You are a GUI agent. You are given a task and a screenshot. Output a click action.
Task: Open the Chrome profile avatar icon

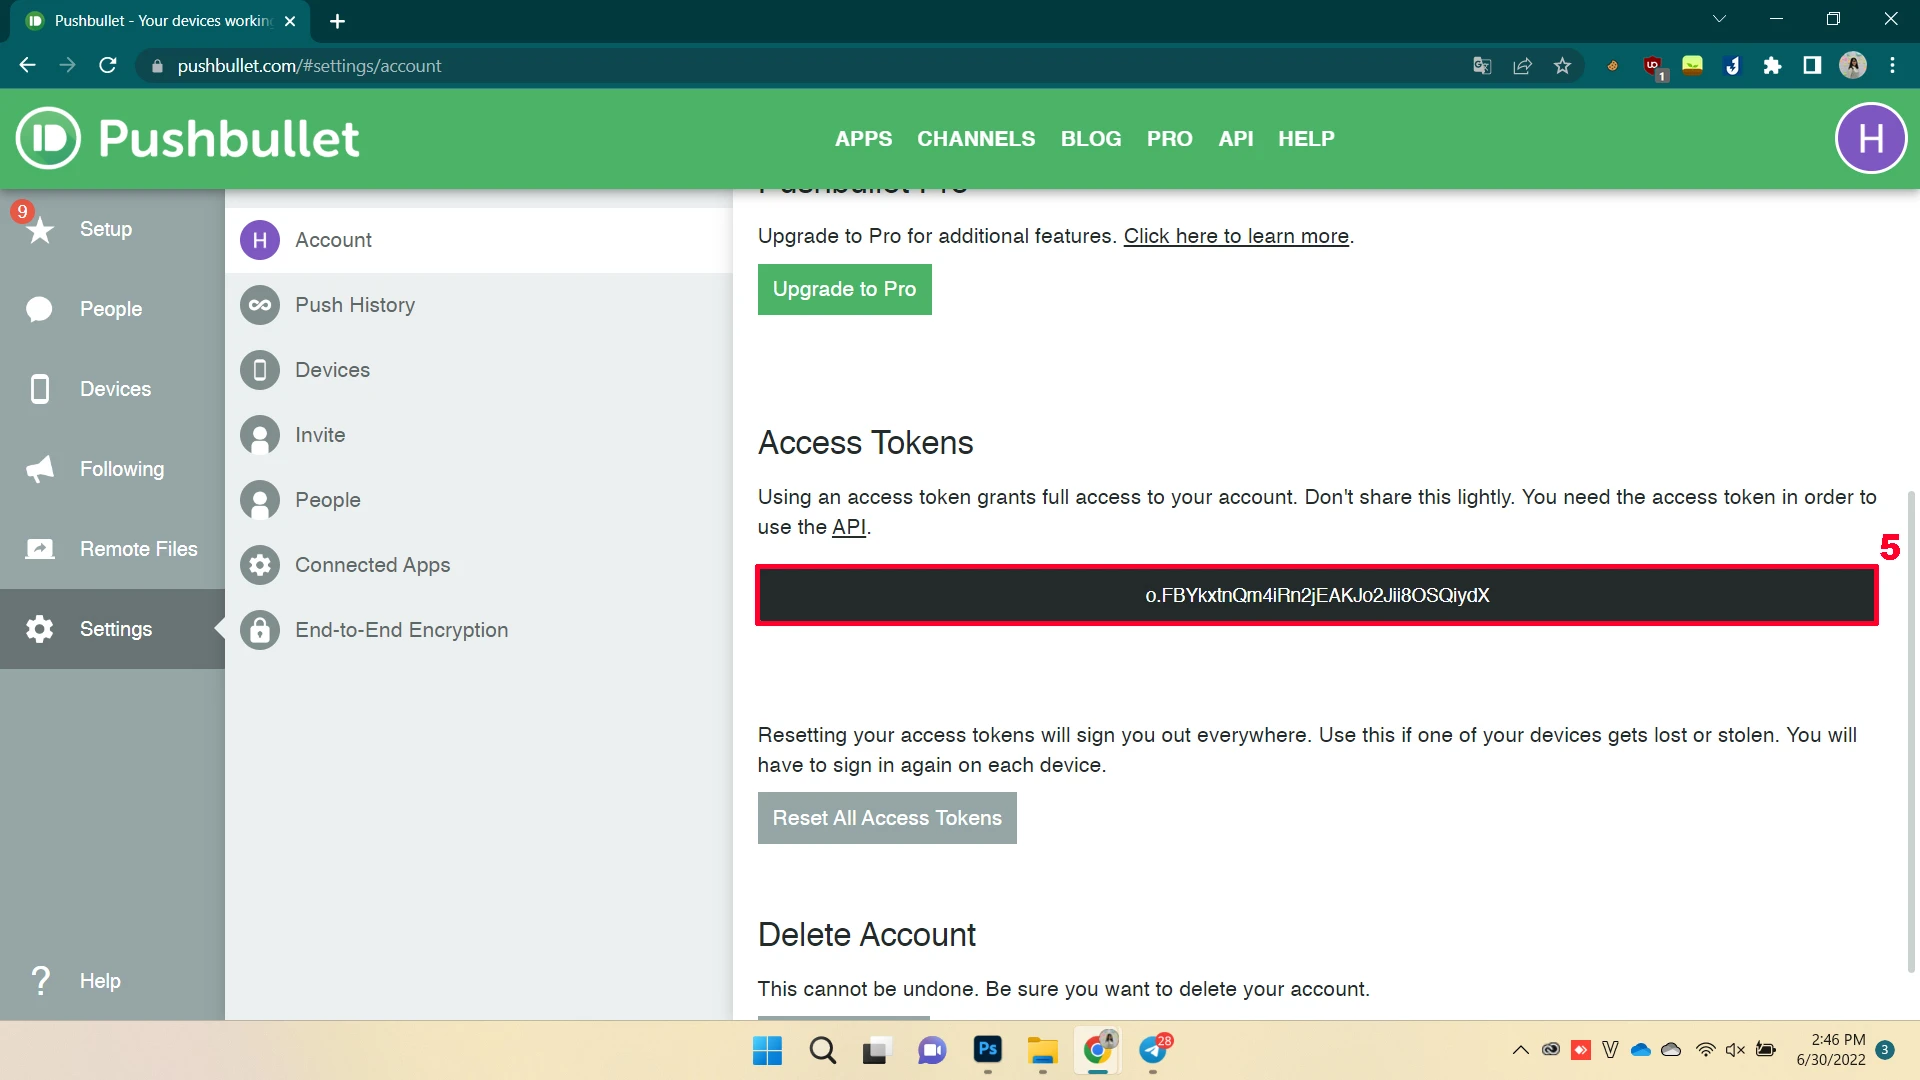click(x=1853, y=66)
